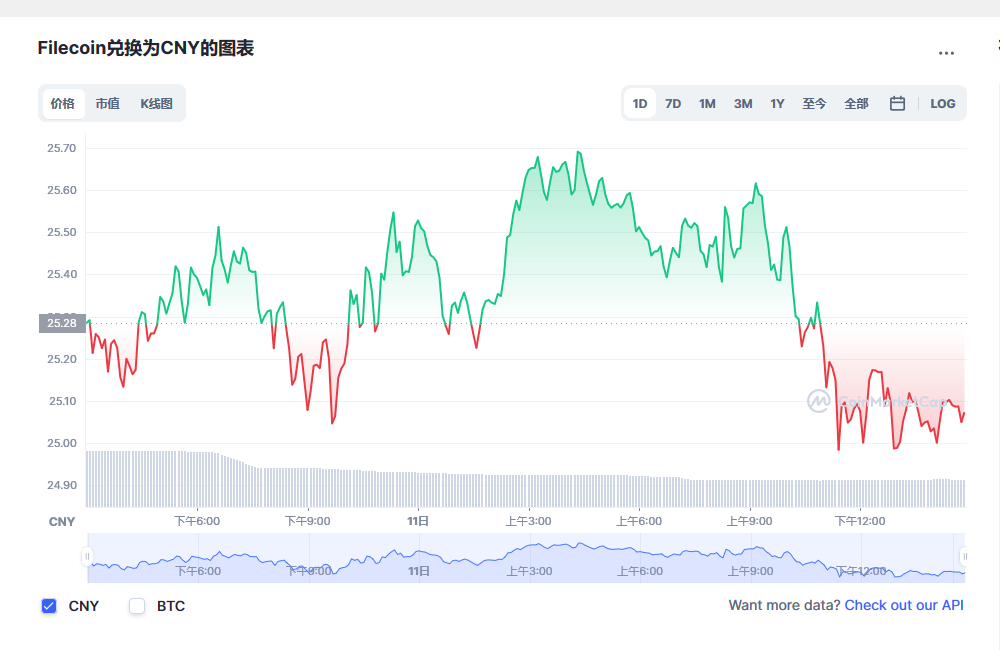Select the 1M time range

click(x=707, y=103)
